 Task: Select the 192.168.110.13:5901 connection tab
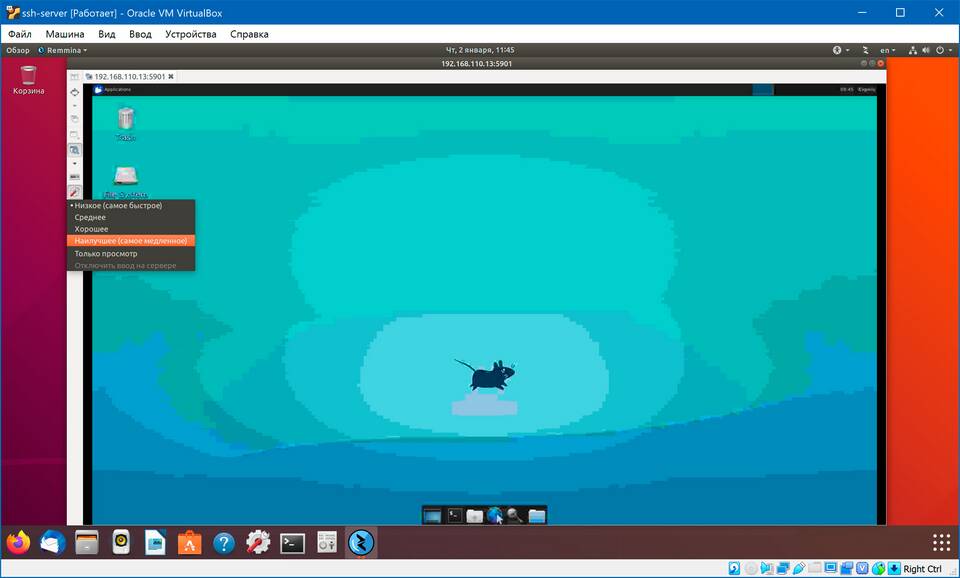click(129, 77)
